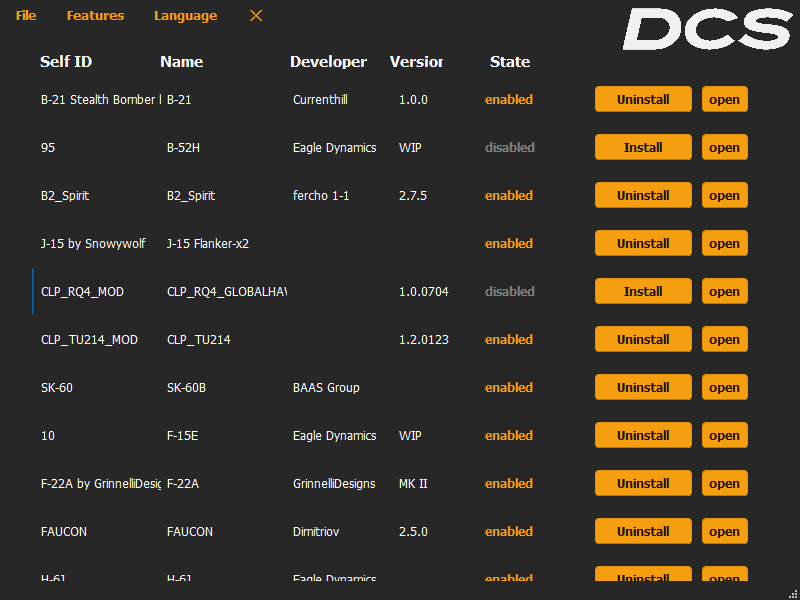The height and width of the screenshot is (600, 800).
Task: Install the B-52H mod
Action: coord(643,148)
